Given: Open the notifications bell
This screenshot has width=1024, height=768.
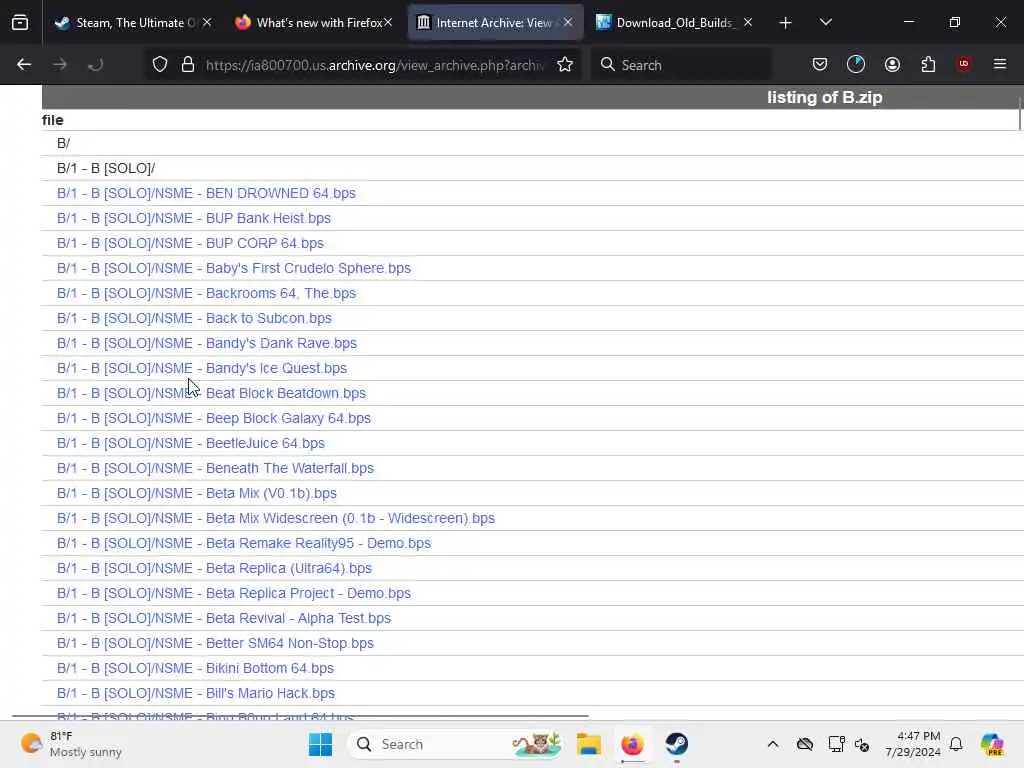Looking at the screenshot, I should (956, 744).
